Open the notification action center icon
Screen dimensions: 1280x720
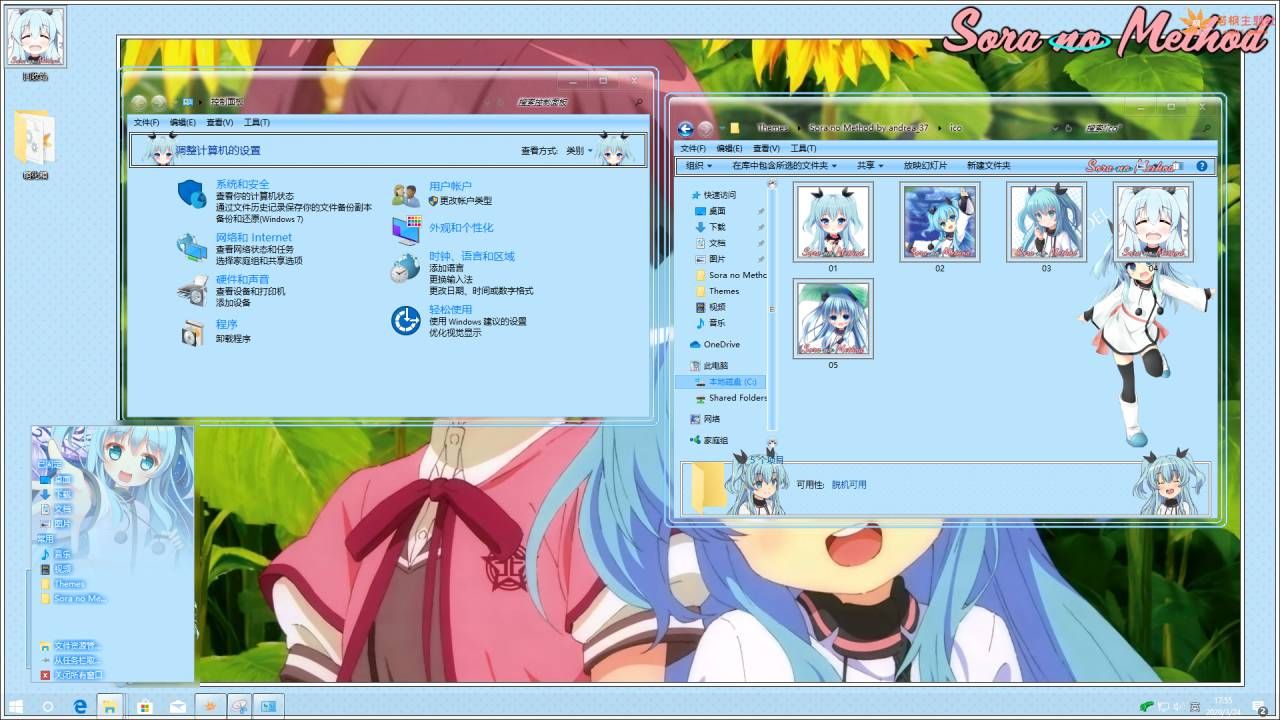1262,706
